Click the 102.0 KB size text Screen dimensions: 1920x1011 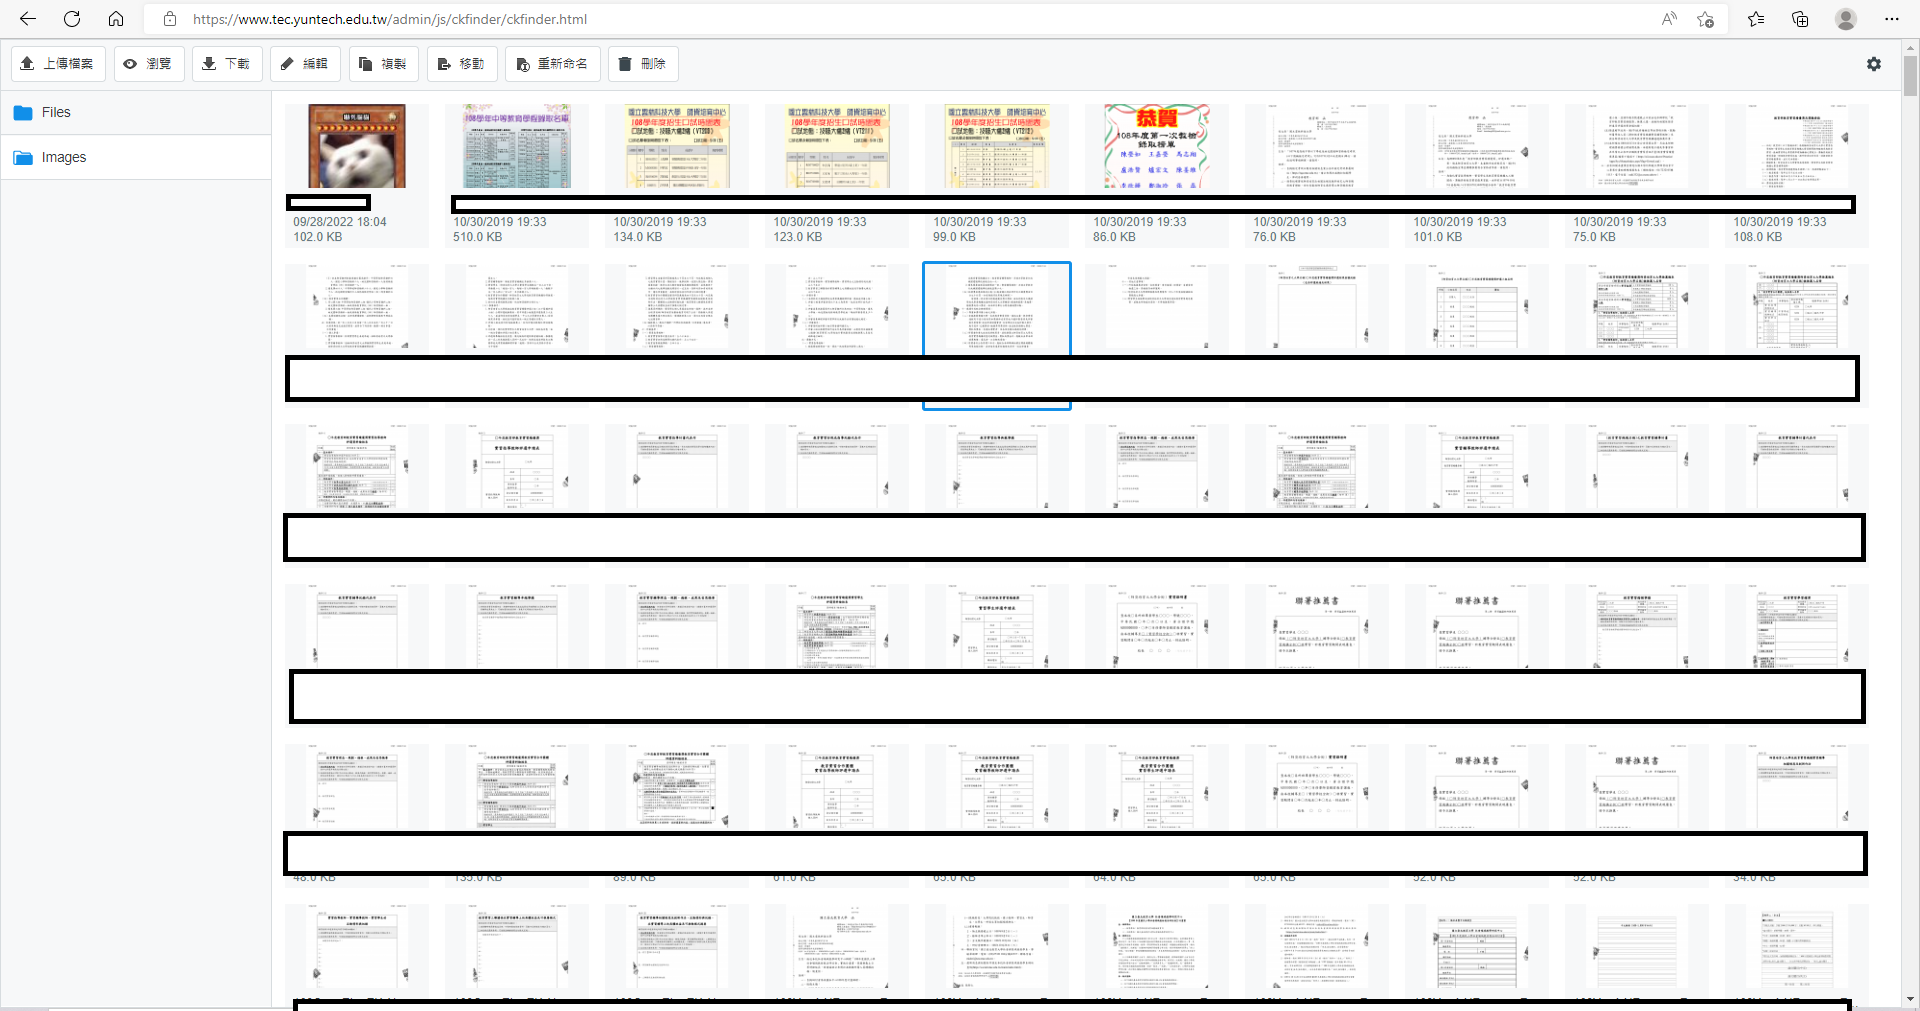[317, 237]
